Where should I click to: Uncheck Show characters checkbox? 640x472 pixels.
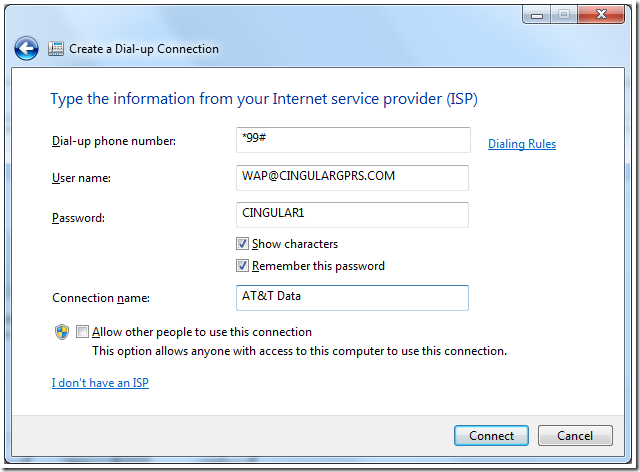[242, 244]
